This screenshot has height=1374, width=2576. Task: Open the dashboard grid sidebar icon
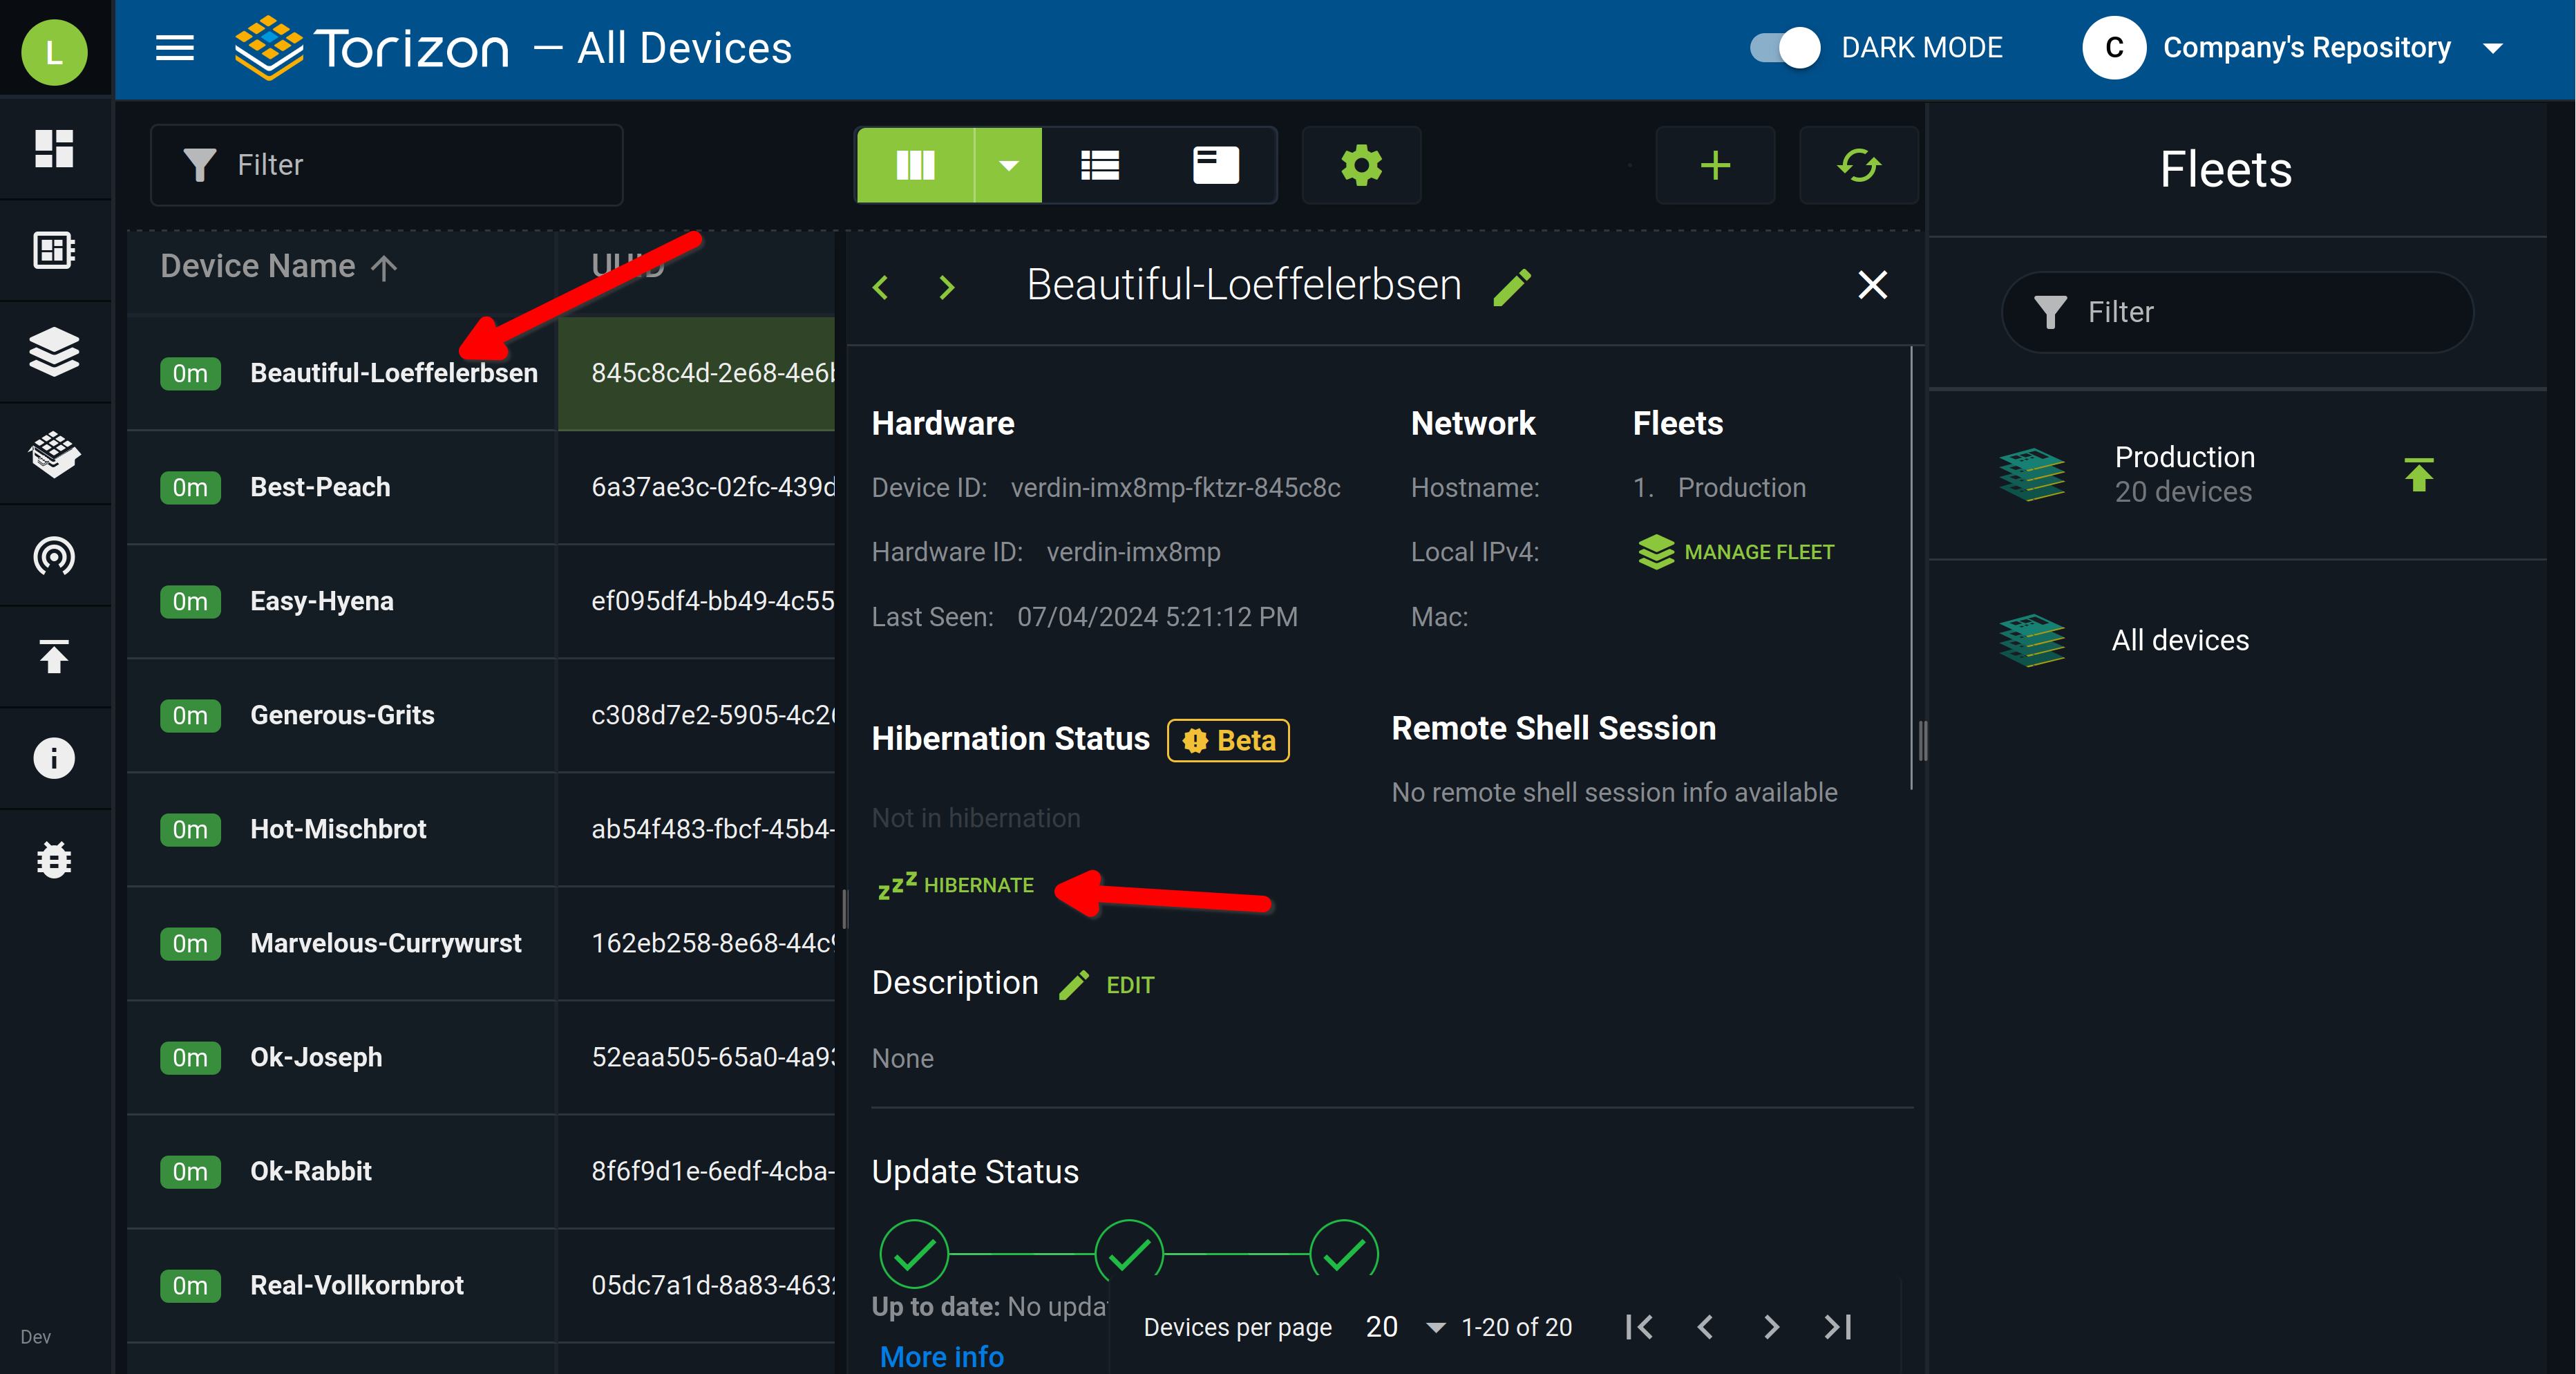point(54,149)
